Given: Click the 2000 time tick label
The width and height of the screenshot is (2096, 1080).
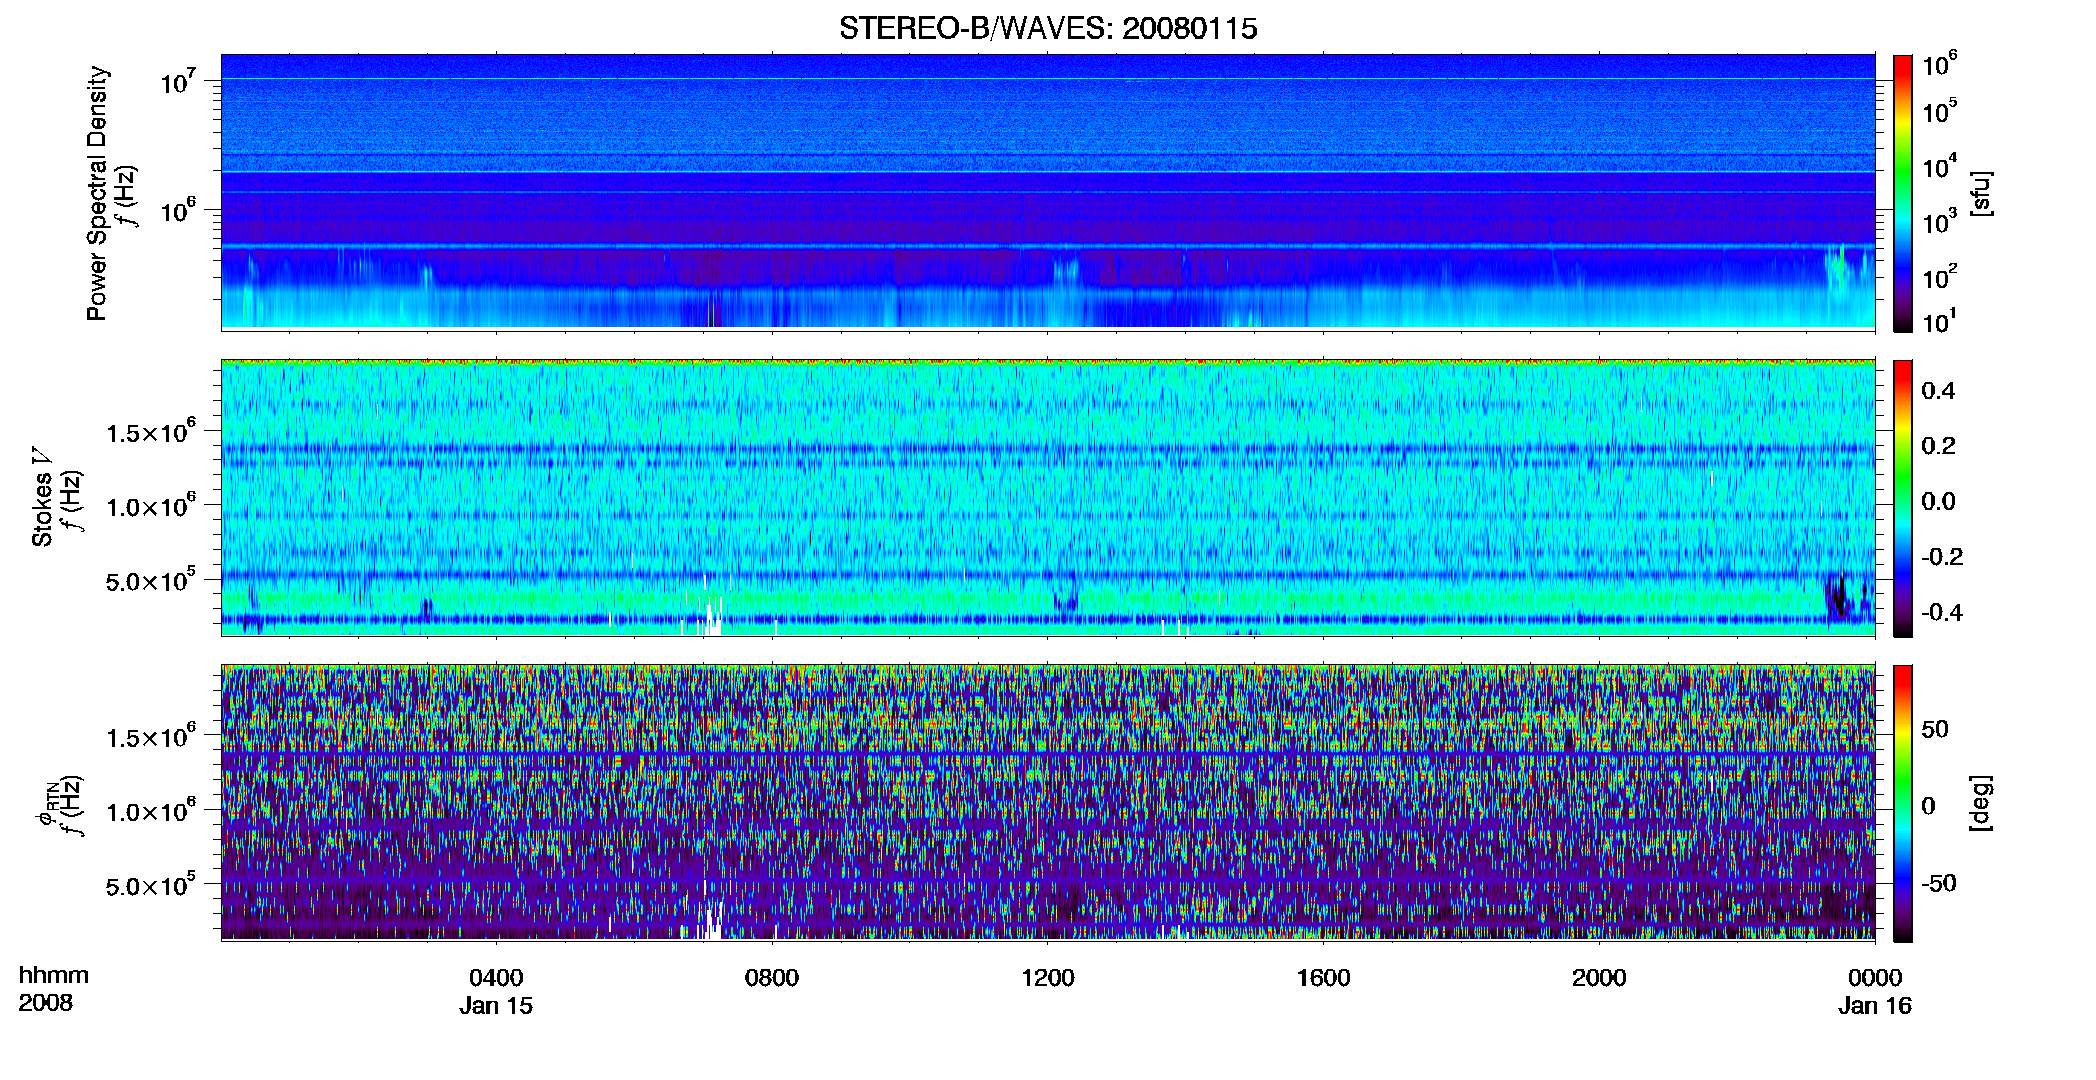Looking at the screenshot, I should click(1599, 978).
